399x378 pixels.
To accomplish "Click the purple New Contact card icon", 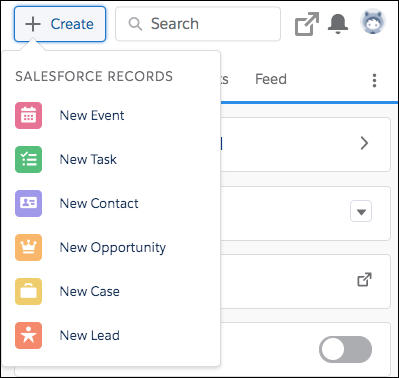I will 28,203.
